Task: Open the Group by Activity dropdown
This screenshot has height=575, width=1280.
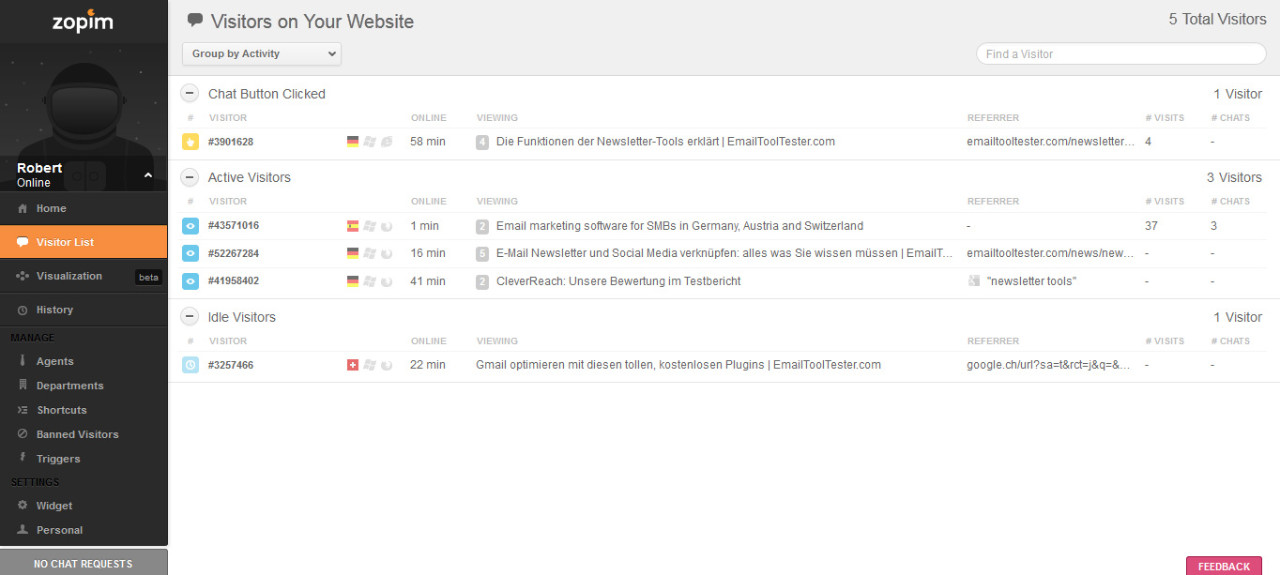Action: 261,54
